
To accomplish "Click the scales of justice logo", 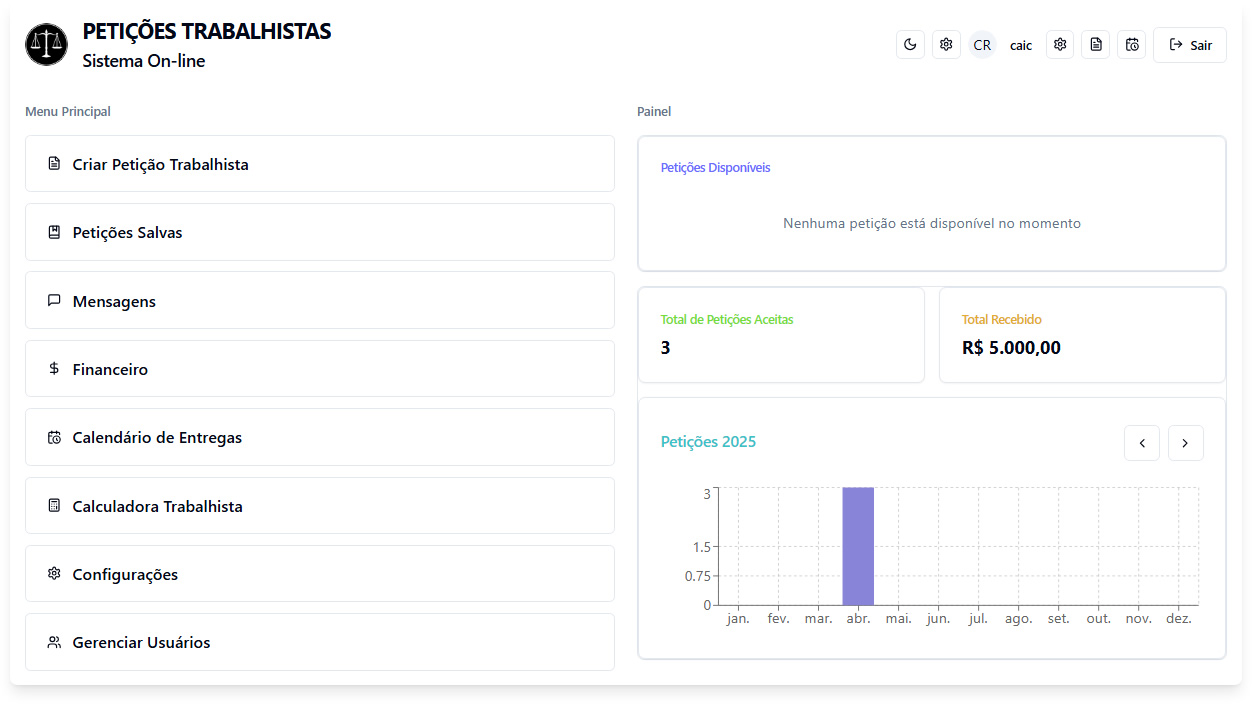I will (x=46, y=45).
